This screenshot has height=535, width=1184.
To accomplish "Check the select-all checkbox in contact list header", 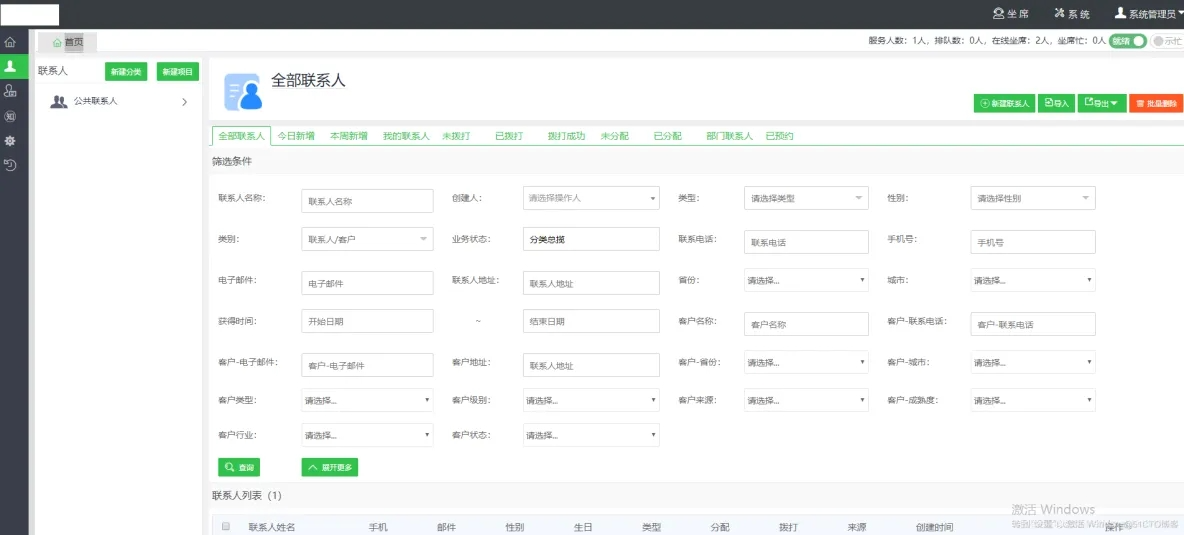I will coord(226,527).
